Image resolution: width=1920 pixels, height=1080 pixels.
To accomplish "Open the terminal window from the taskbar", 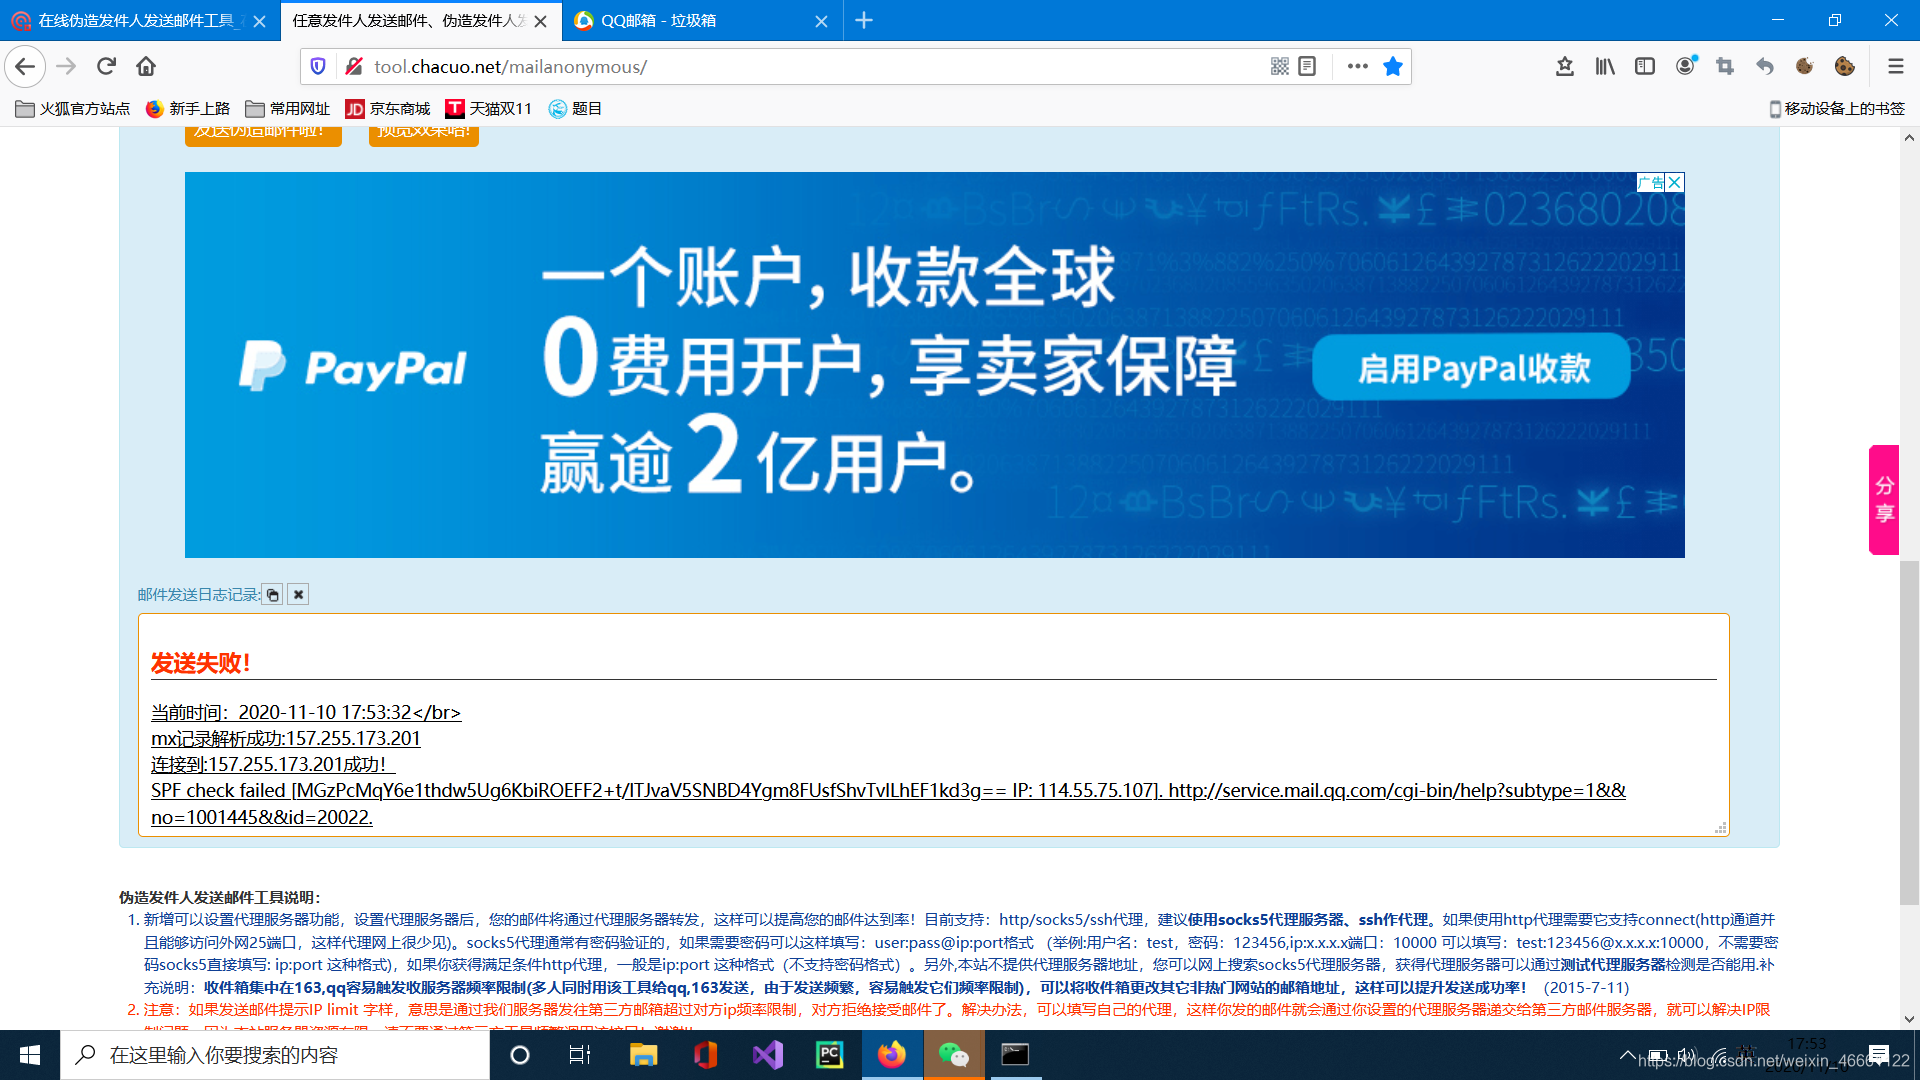I will point(1016,1055).
